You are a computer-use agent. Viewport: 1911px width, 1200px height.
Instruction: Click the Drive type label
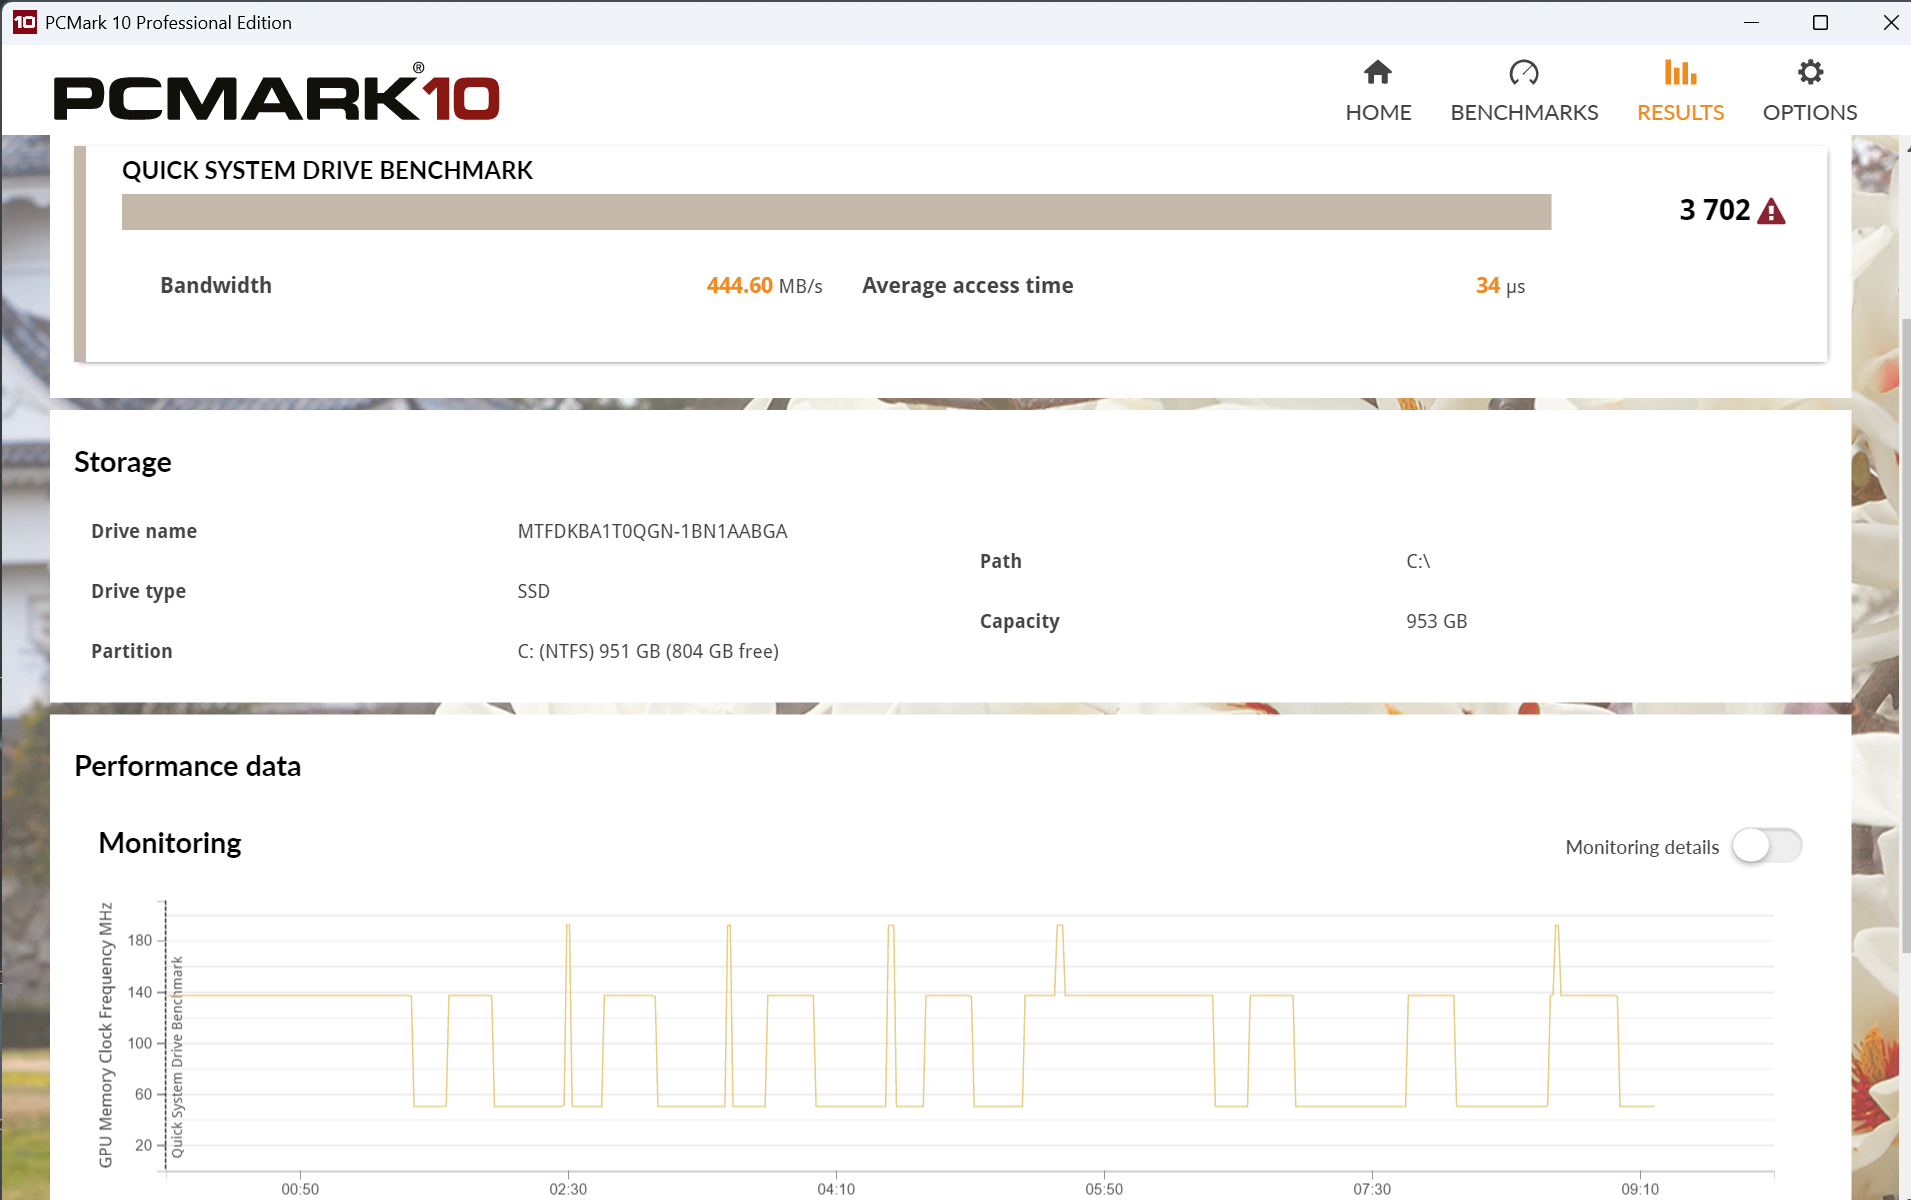pos(138,591)
